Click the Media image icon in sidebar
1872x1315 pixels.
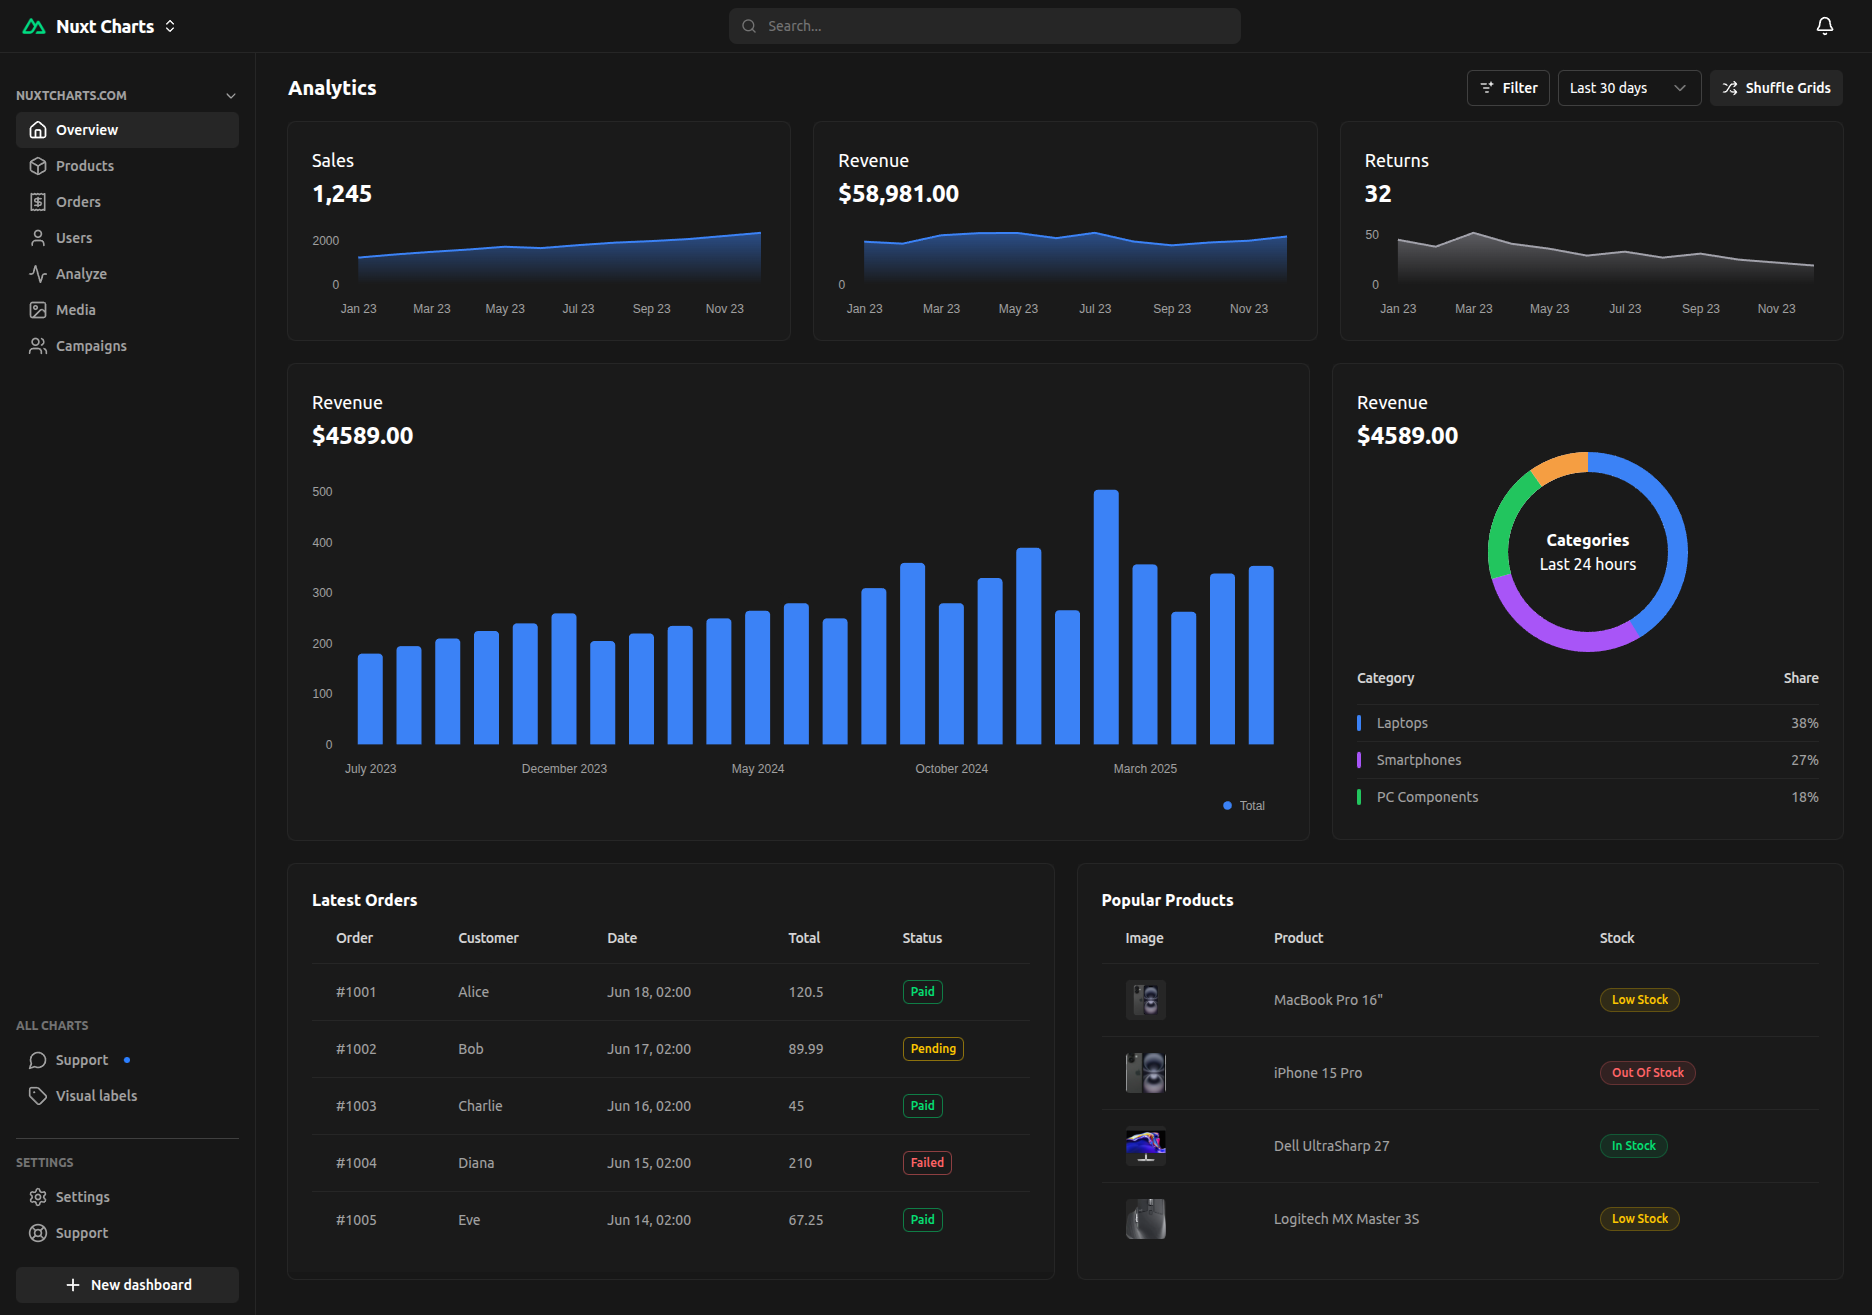click(38, 310)
